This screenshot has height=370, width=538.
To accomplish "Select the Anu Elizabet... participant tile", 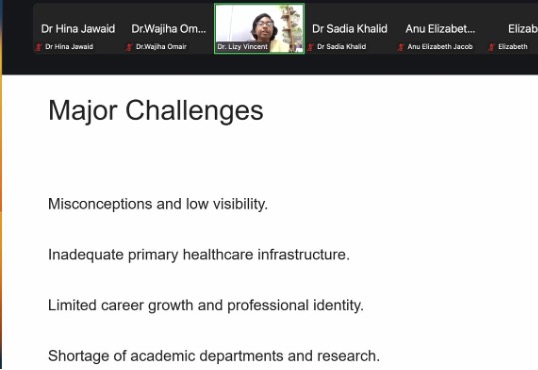I will (441, 29).
